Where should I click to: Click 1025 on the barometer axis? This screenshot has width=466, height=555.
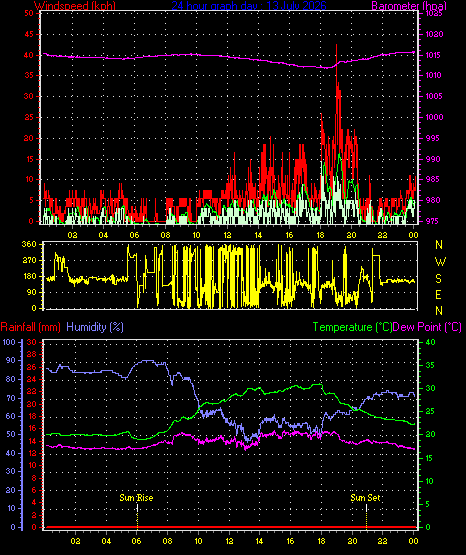click(434, 13)
